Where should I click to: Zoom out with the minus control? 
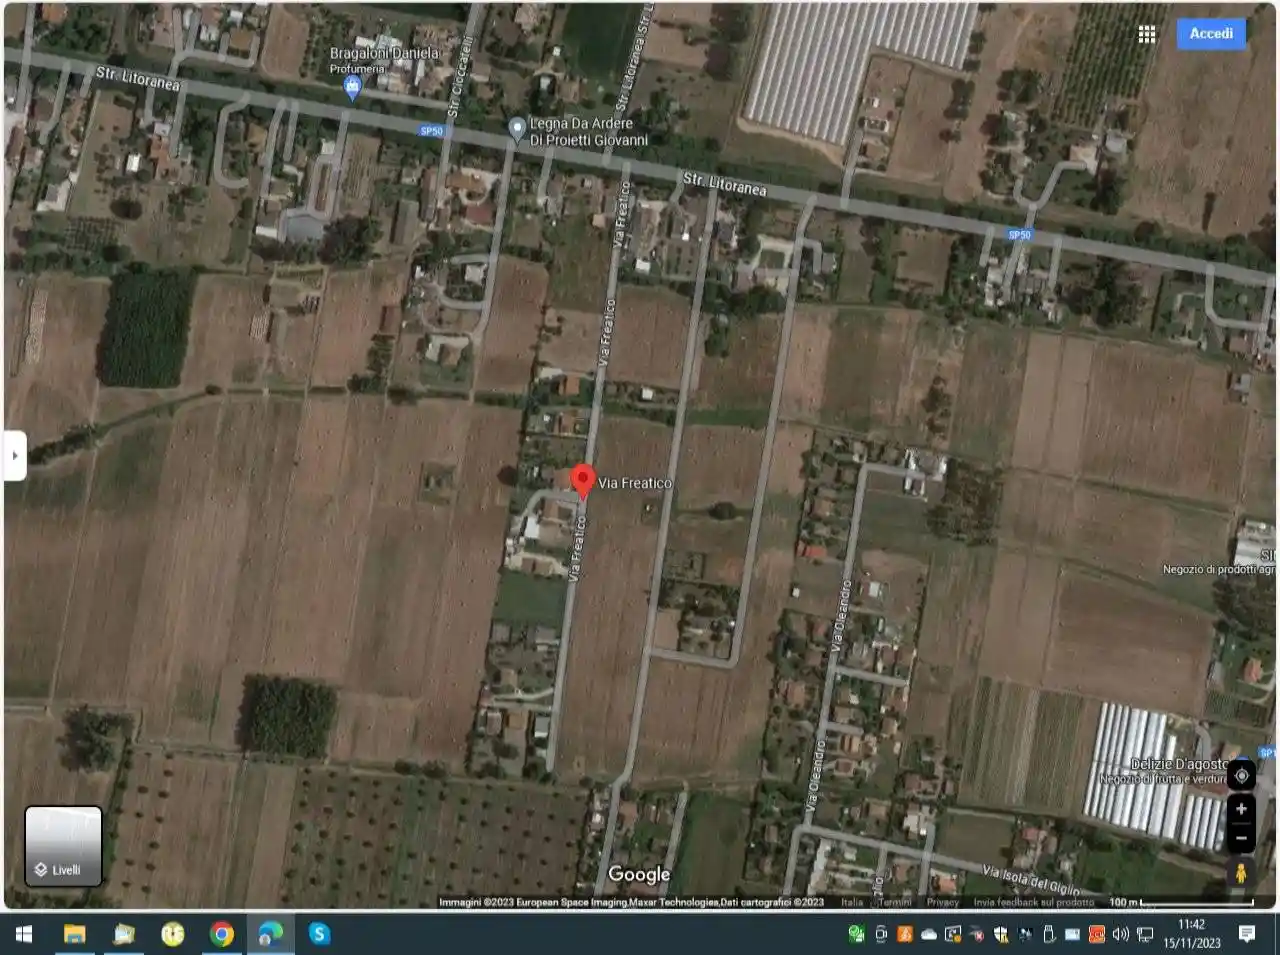point(1242,839)
